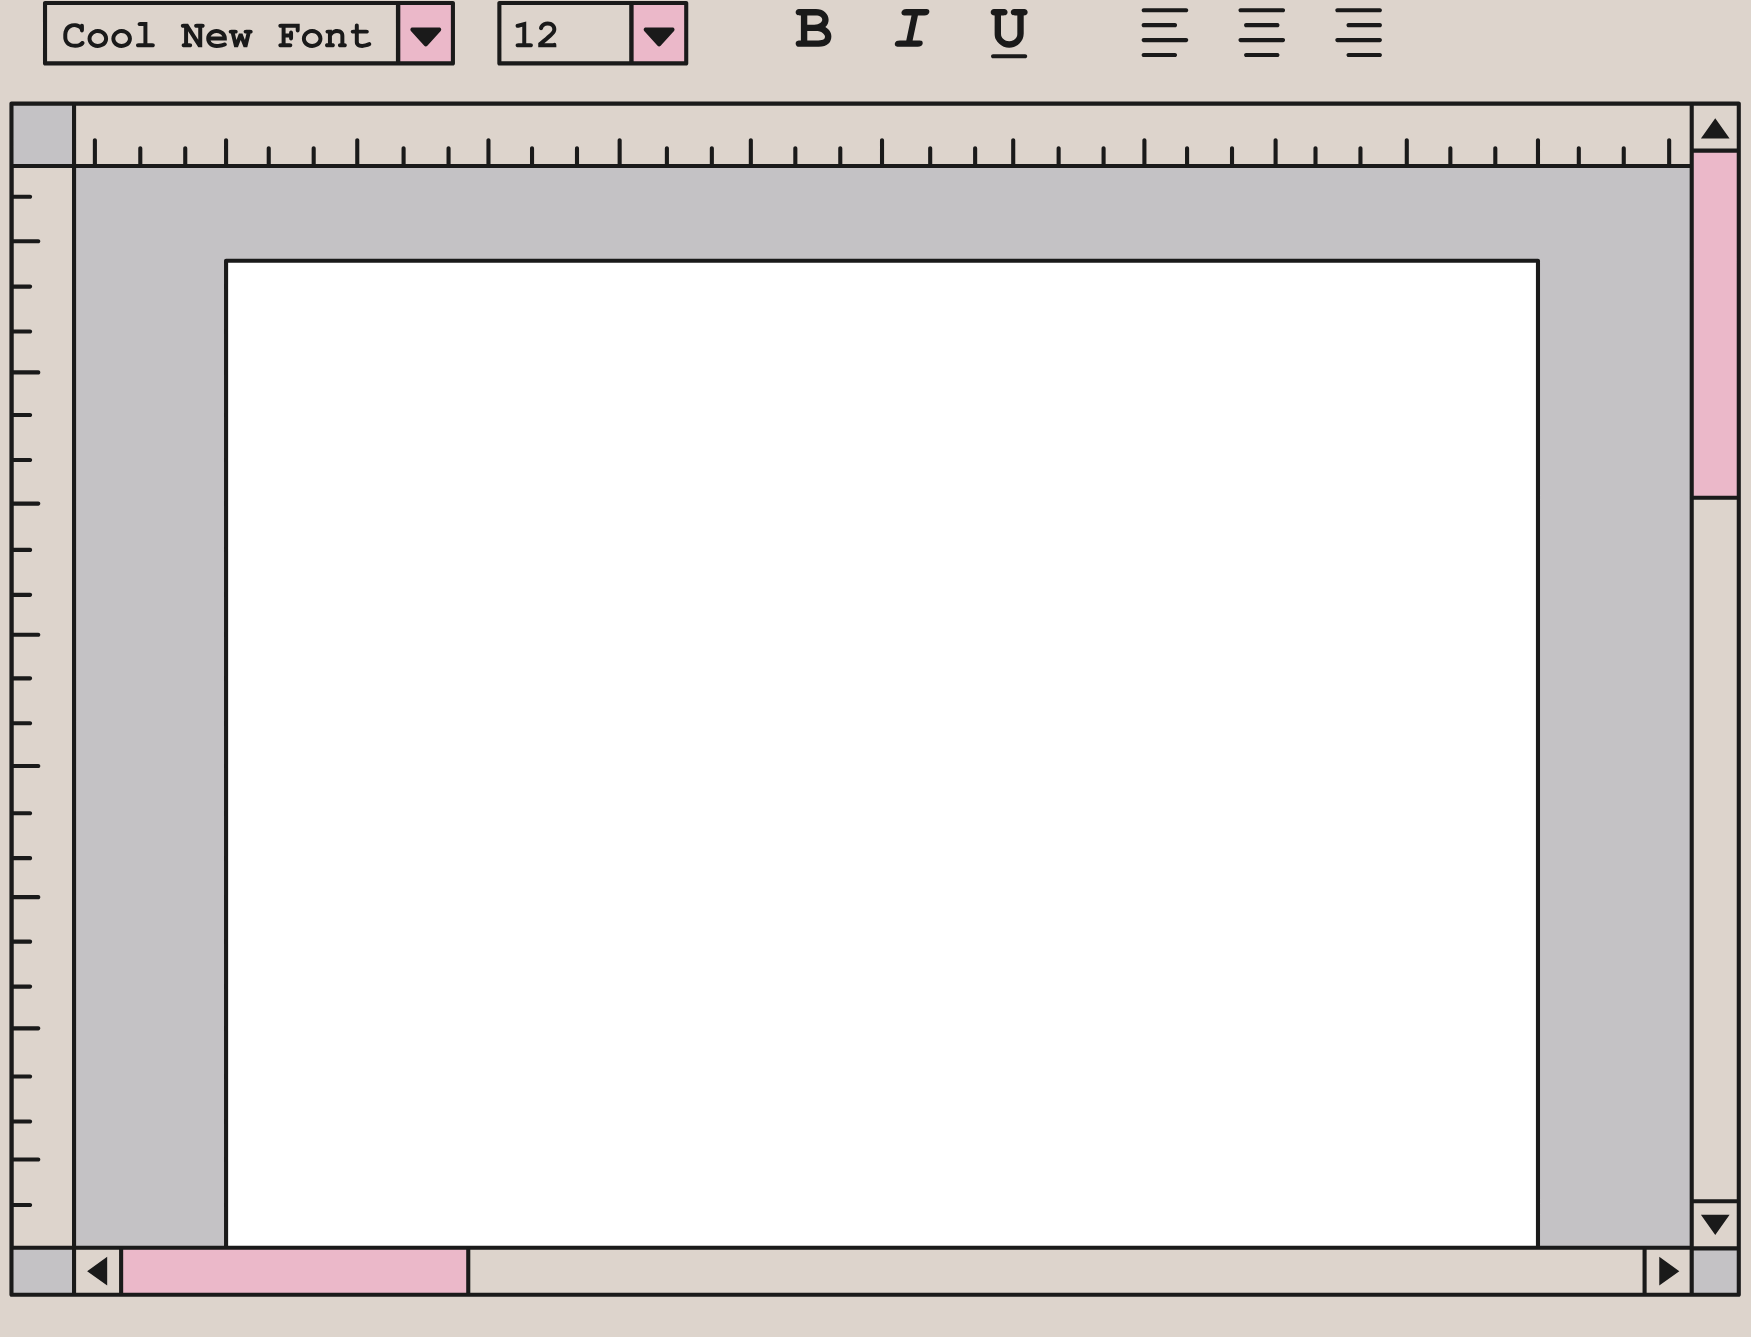
Task: Center align the text
Action: coord(1261,33)
